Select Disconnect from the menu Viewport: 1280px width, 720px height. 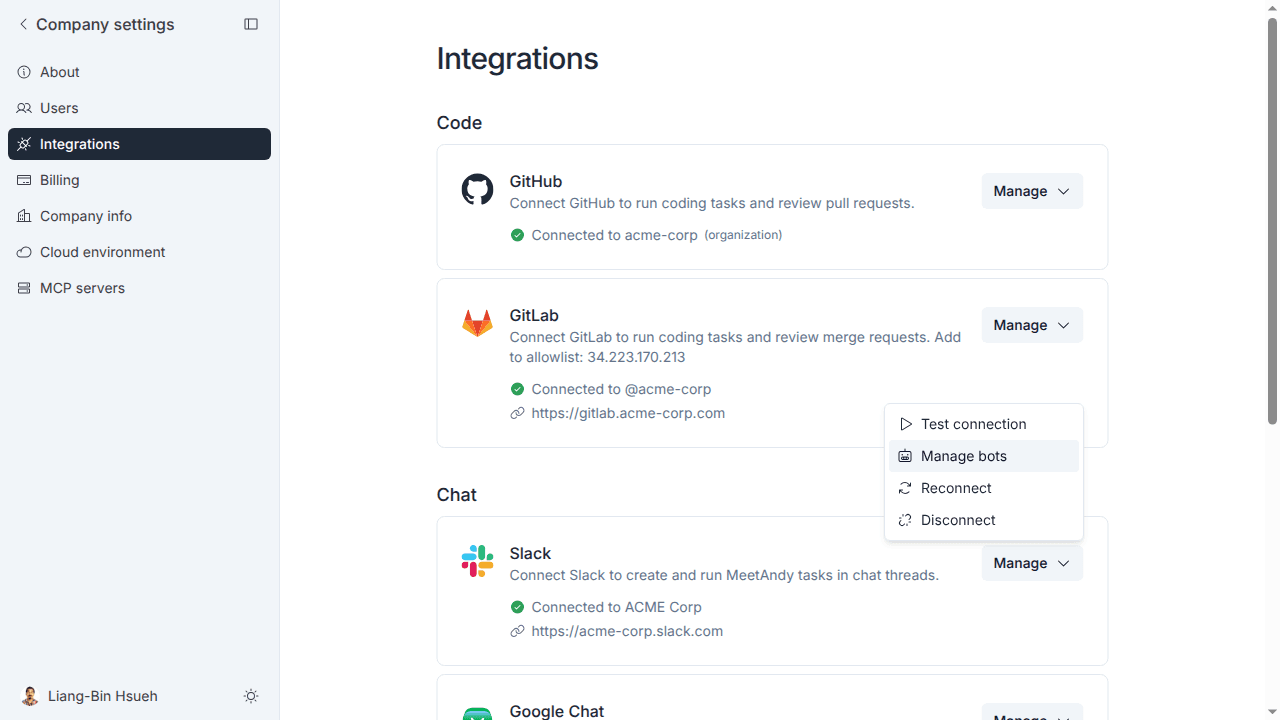pyautogui.click(x=984, y=520)
